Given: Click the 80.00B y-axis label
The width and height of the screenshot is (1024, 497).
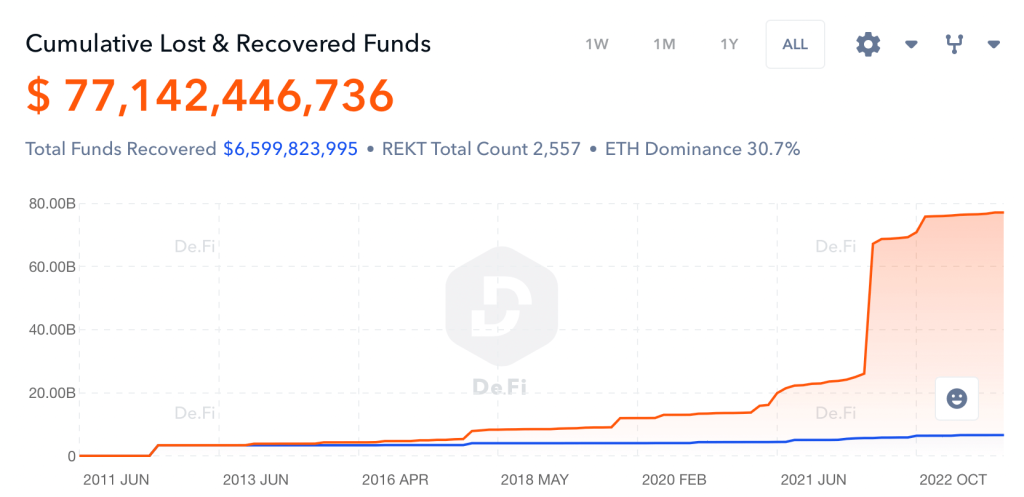Looking at the screenshot, I should (x=50, y=204).
